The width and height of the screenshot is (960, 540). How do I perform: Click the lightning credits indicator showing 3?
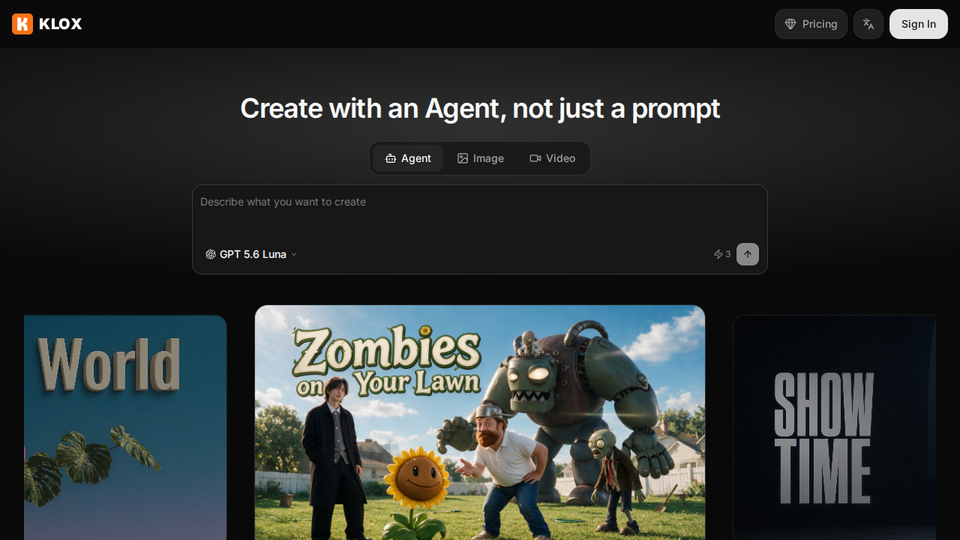point(722,254)
